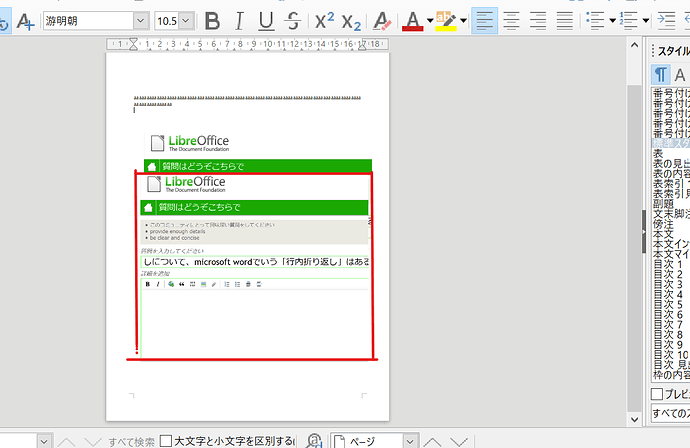Screen dimensions: 690x448
Task: Apply yellow highlighting color
Action: click(x=446, y=21)
